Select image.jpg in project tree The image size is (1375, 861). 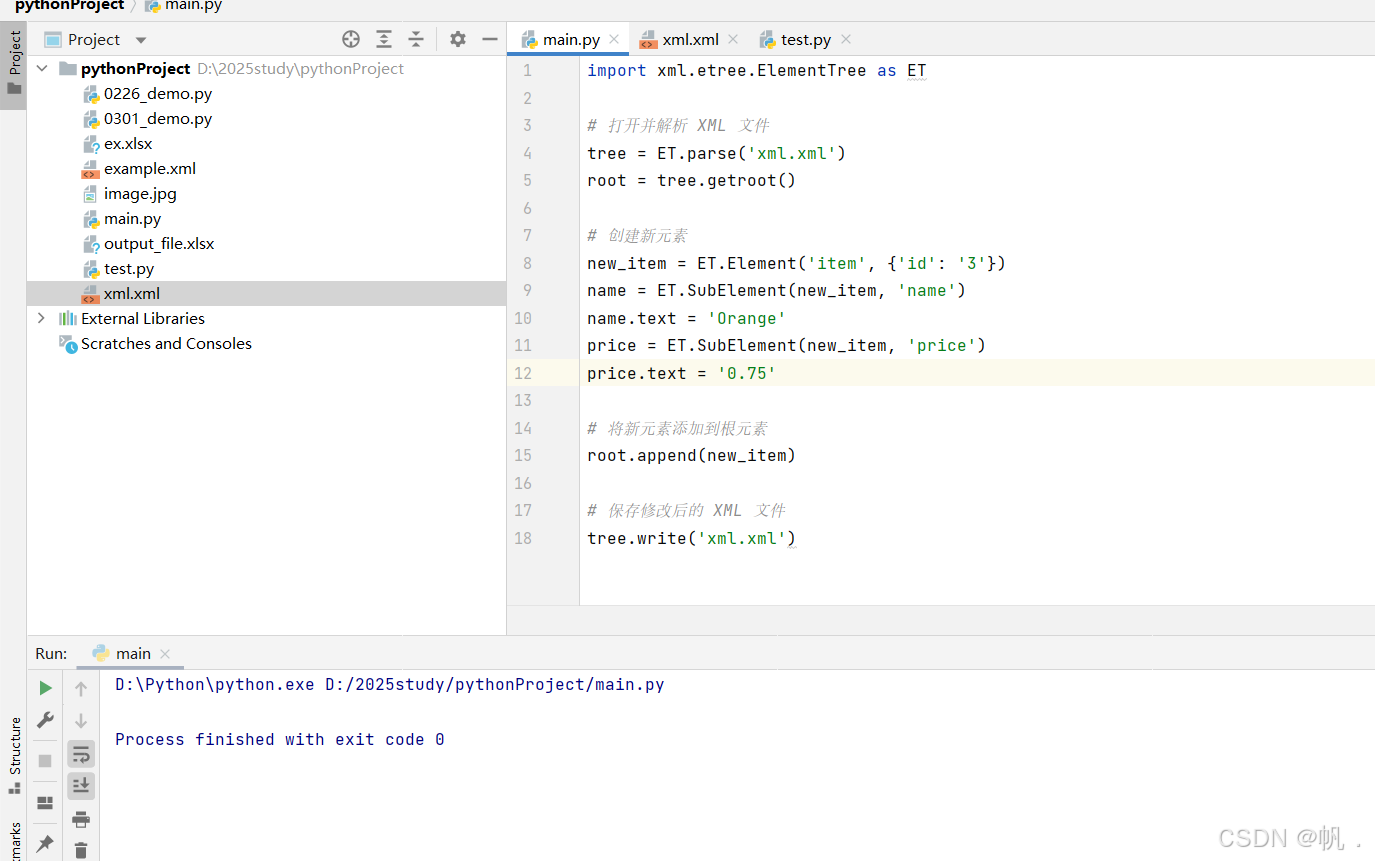tap(140, 193)
